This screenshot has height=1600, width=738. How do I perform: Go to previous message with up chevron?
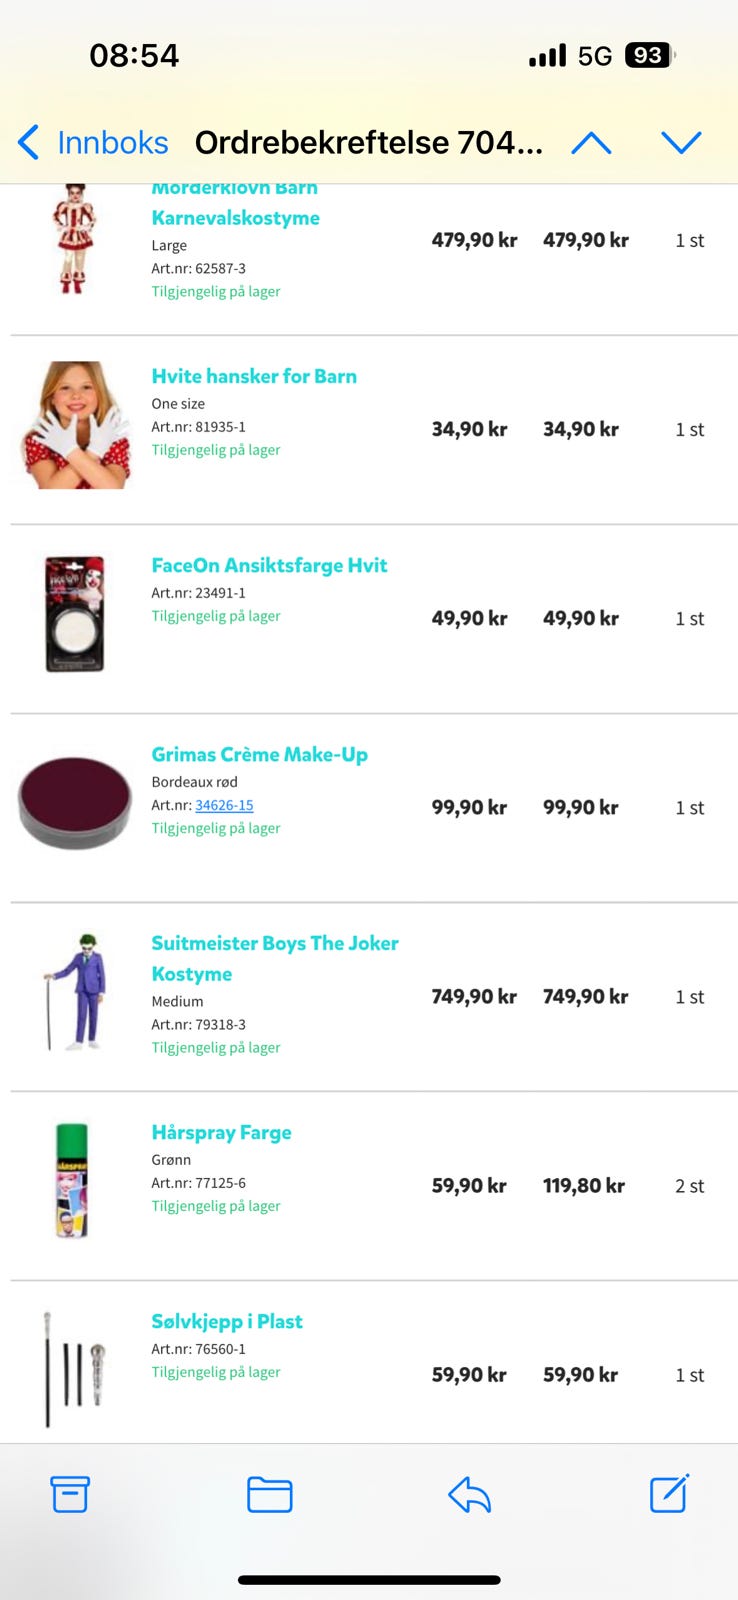[591, 143]
